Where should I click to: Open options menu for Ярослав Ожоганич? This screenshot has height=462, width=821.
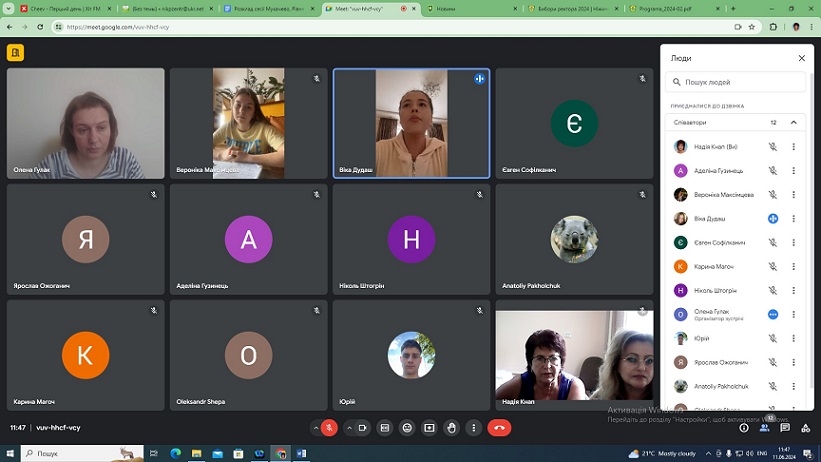(793, 362)
